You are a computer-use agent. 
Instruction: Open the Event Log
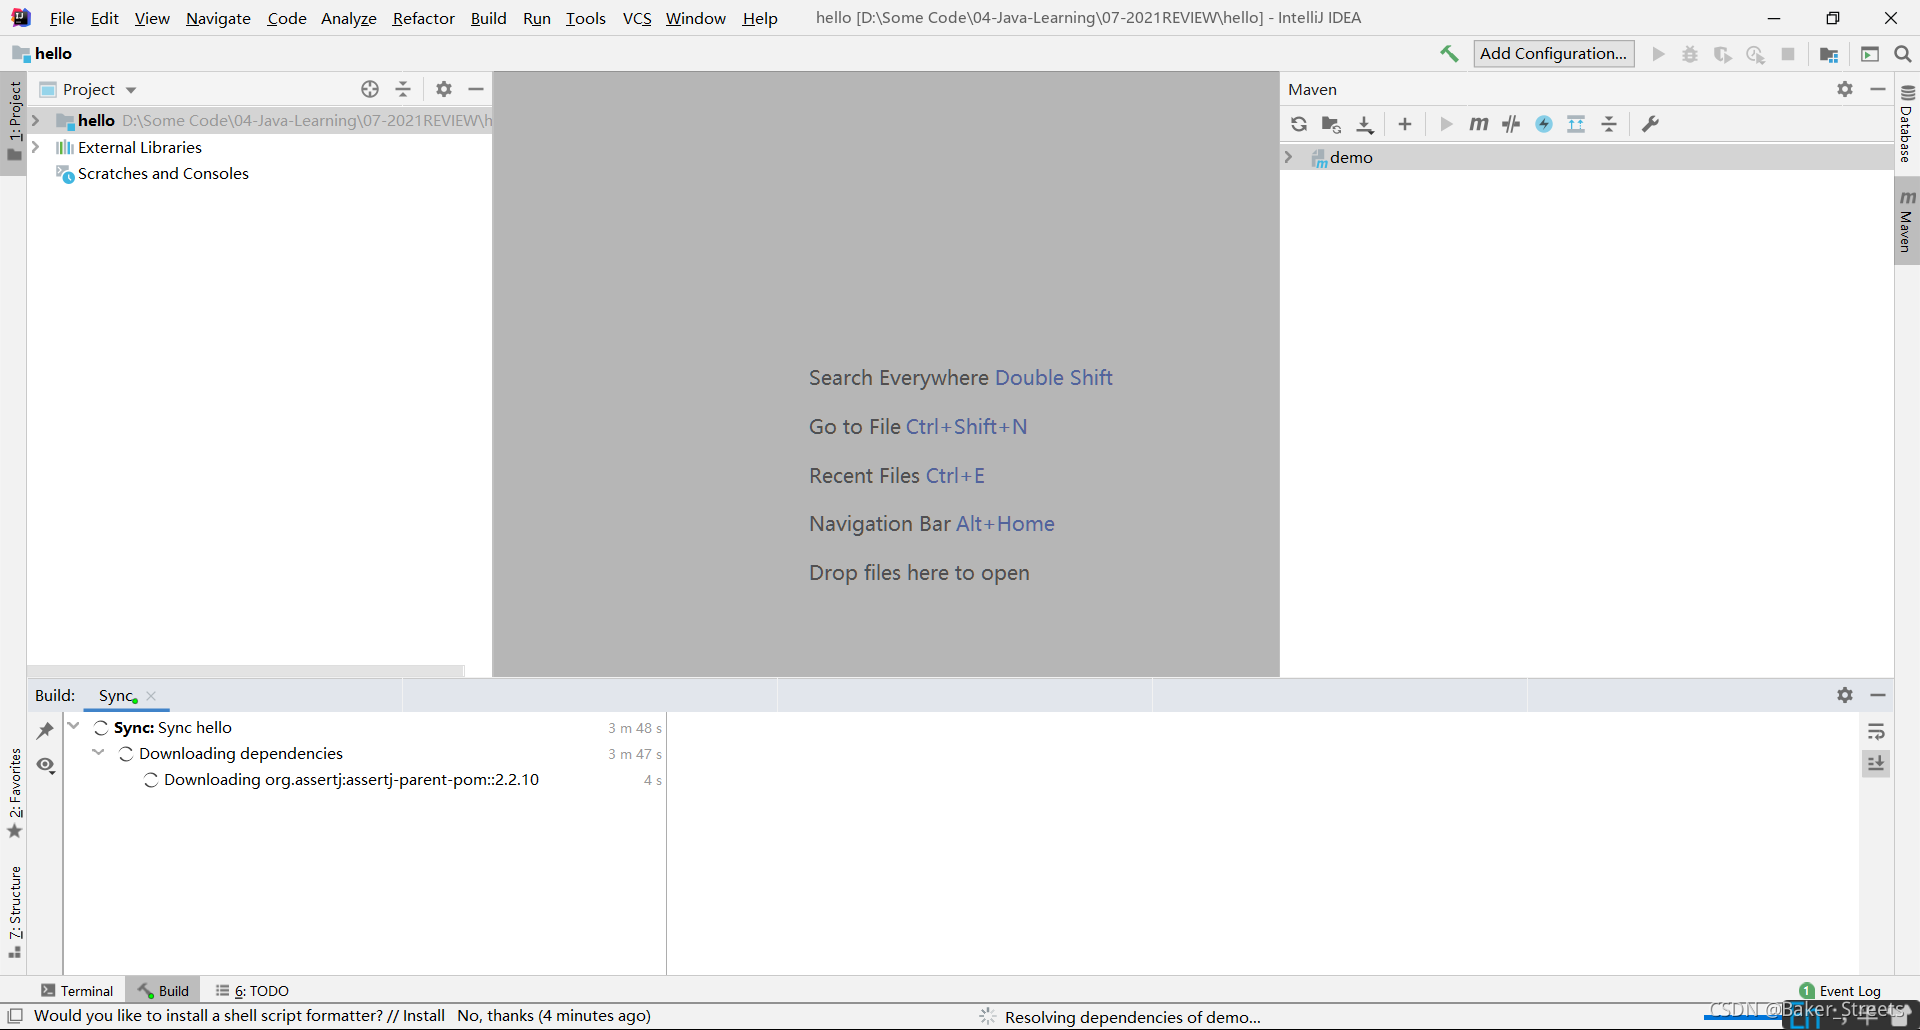1840,991
